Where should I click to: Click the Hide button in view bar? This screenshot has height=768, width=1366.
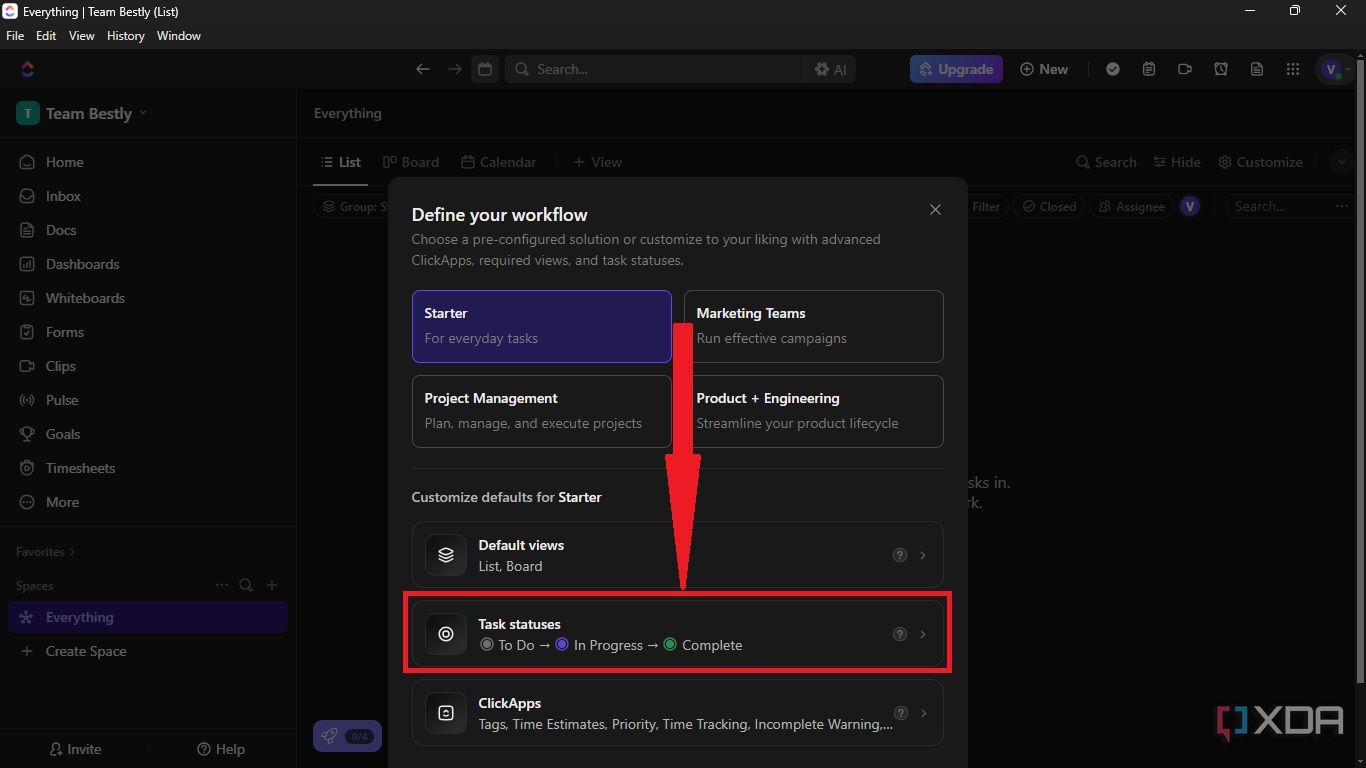[1177, 162]
